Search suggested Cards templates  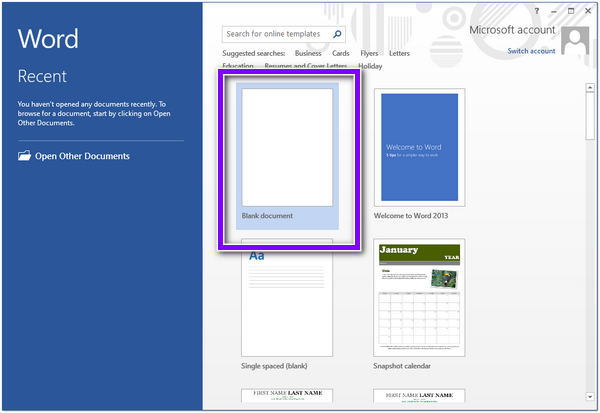[x=341, y=53]
